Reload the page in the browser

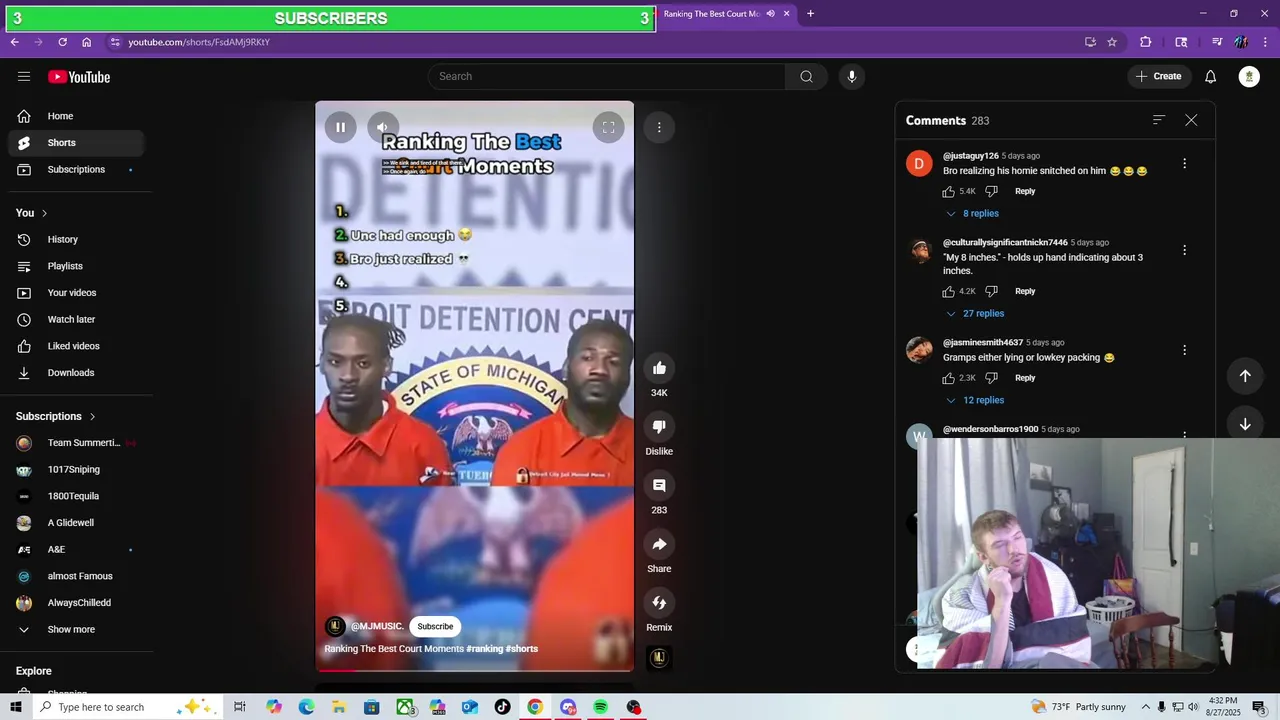coord(62,42)
